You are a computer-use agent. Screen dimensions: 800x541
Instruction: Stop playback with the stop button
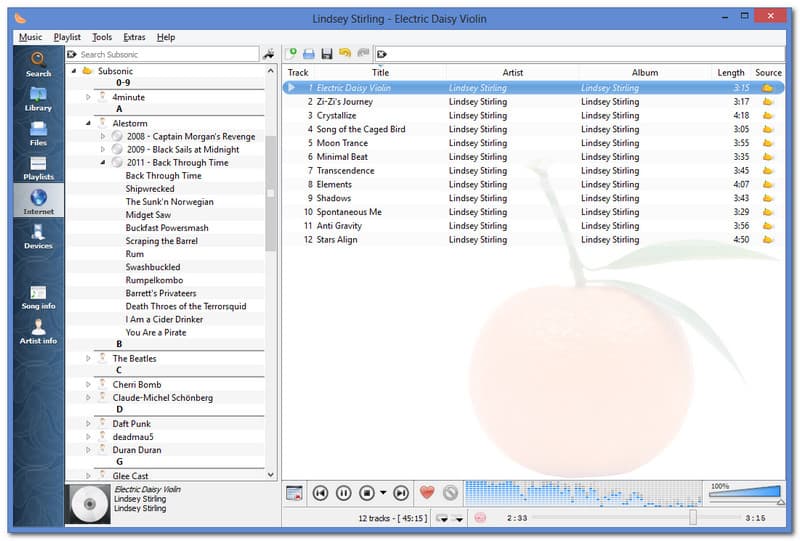367,493
